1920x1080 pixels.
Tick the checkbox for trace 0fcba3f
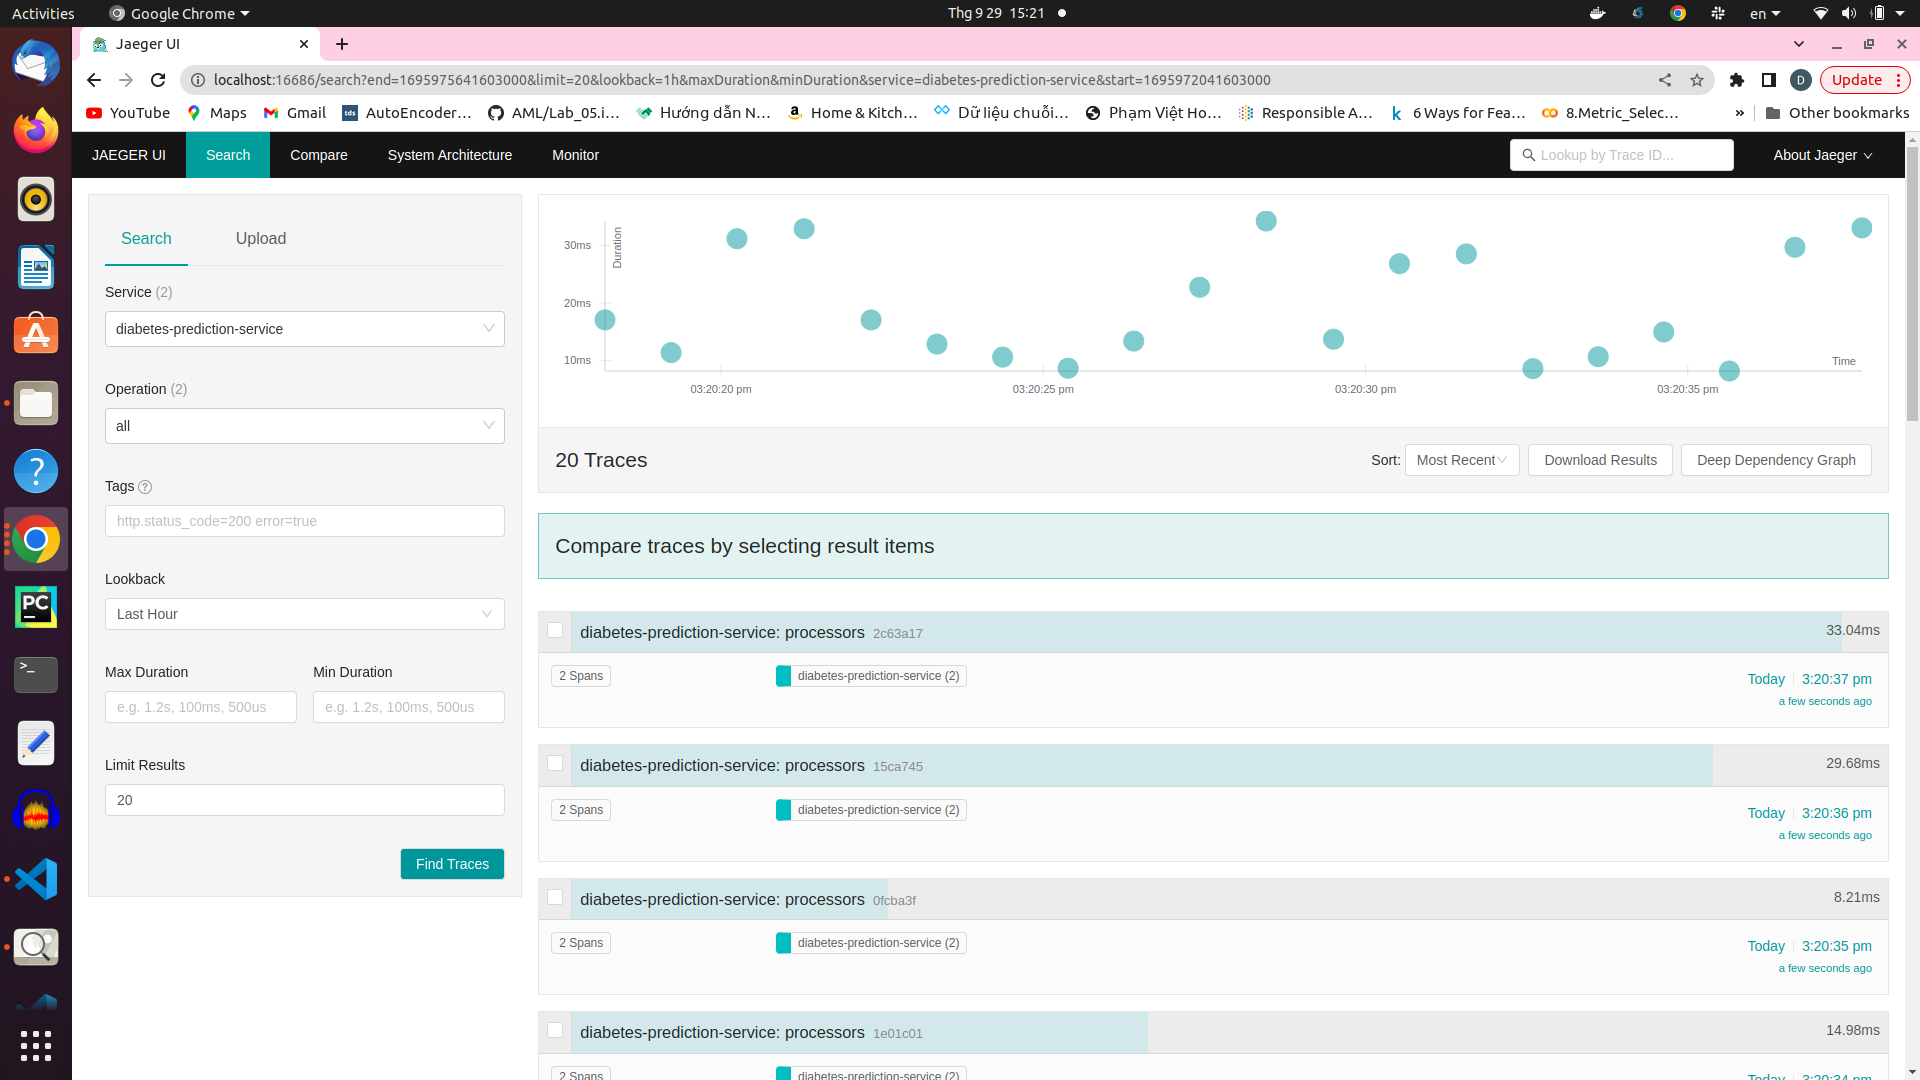point(555,897)
